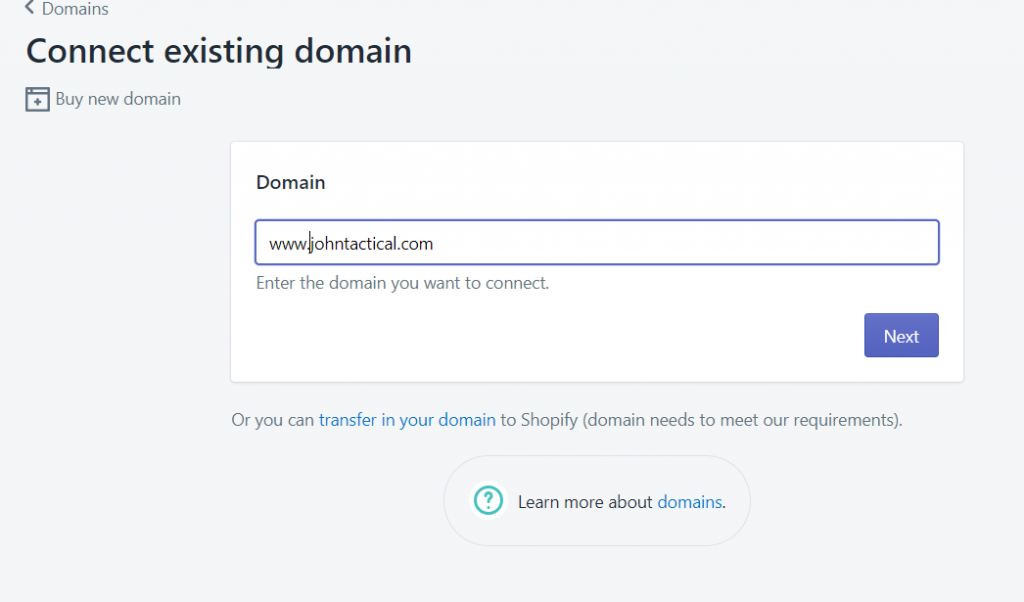Open the transfer in your domain link

[407, 420]
